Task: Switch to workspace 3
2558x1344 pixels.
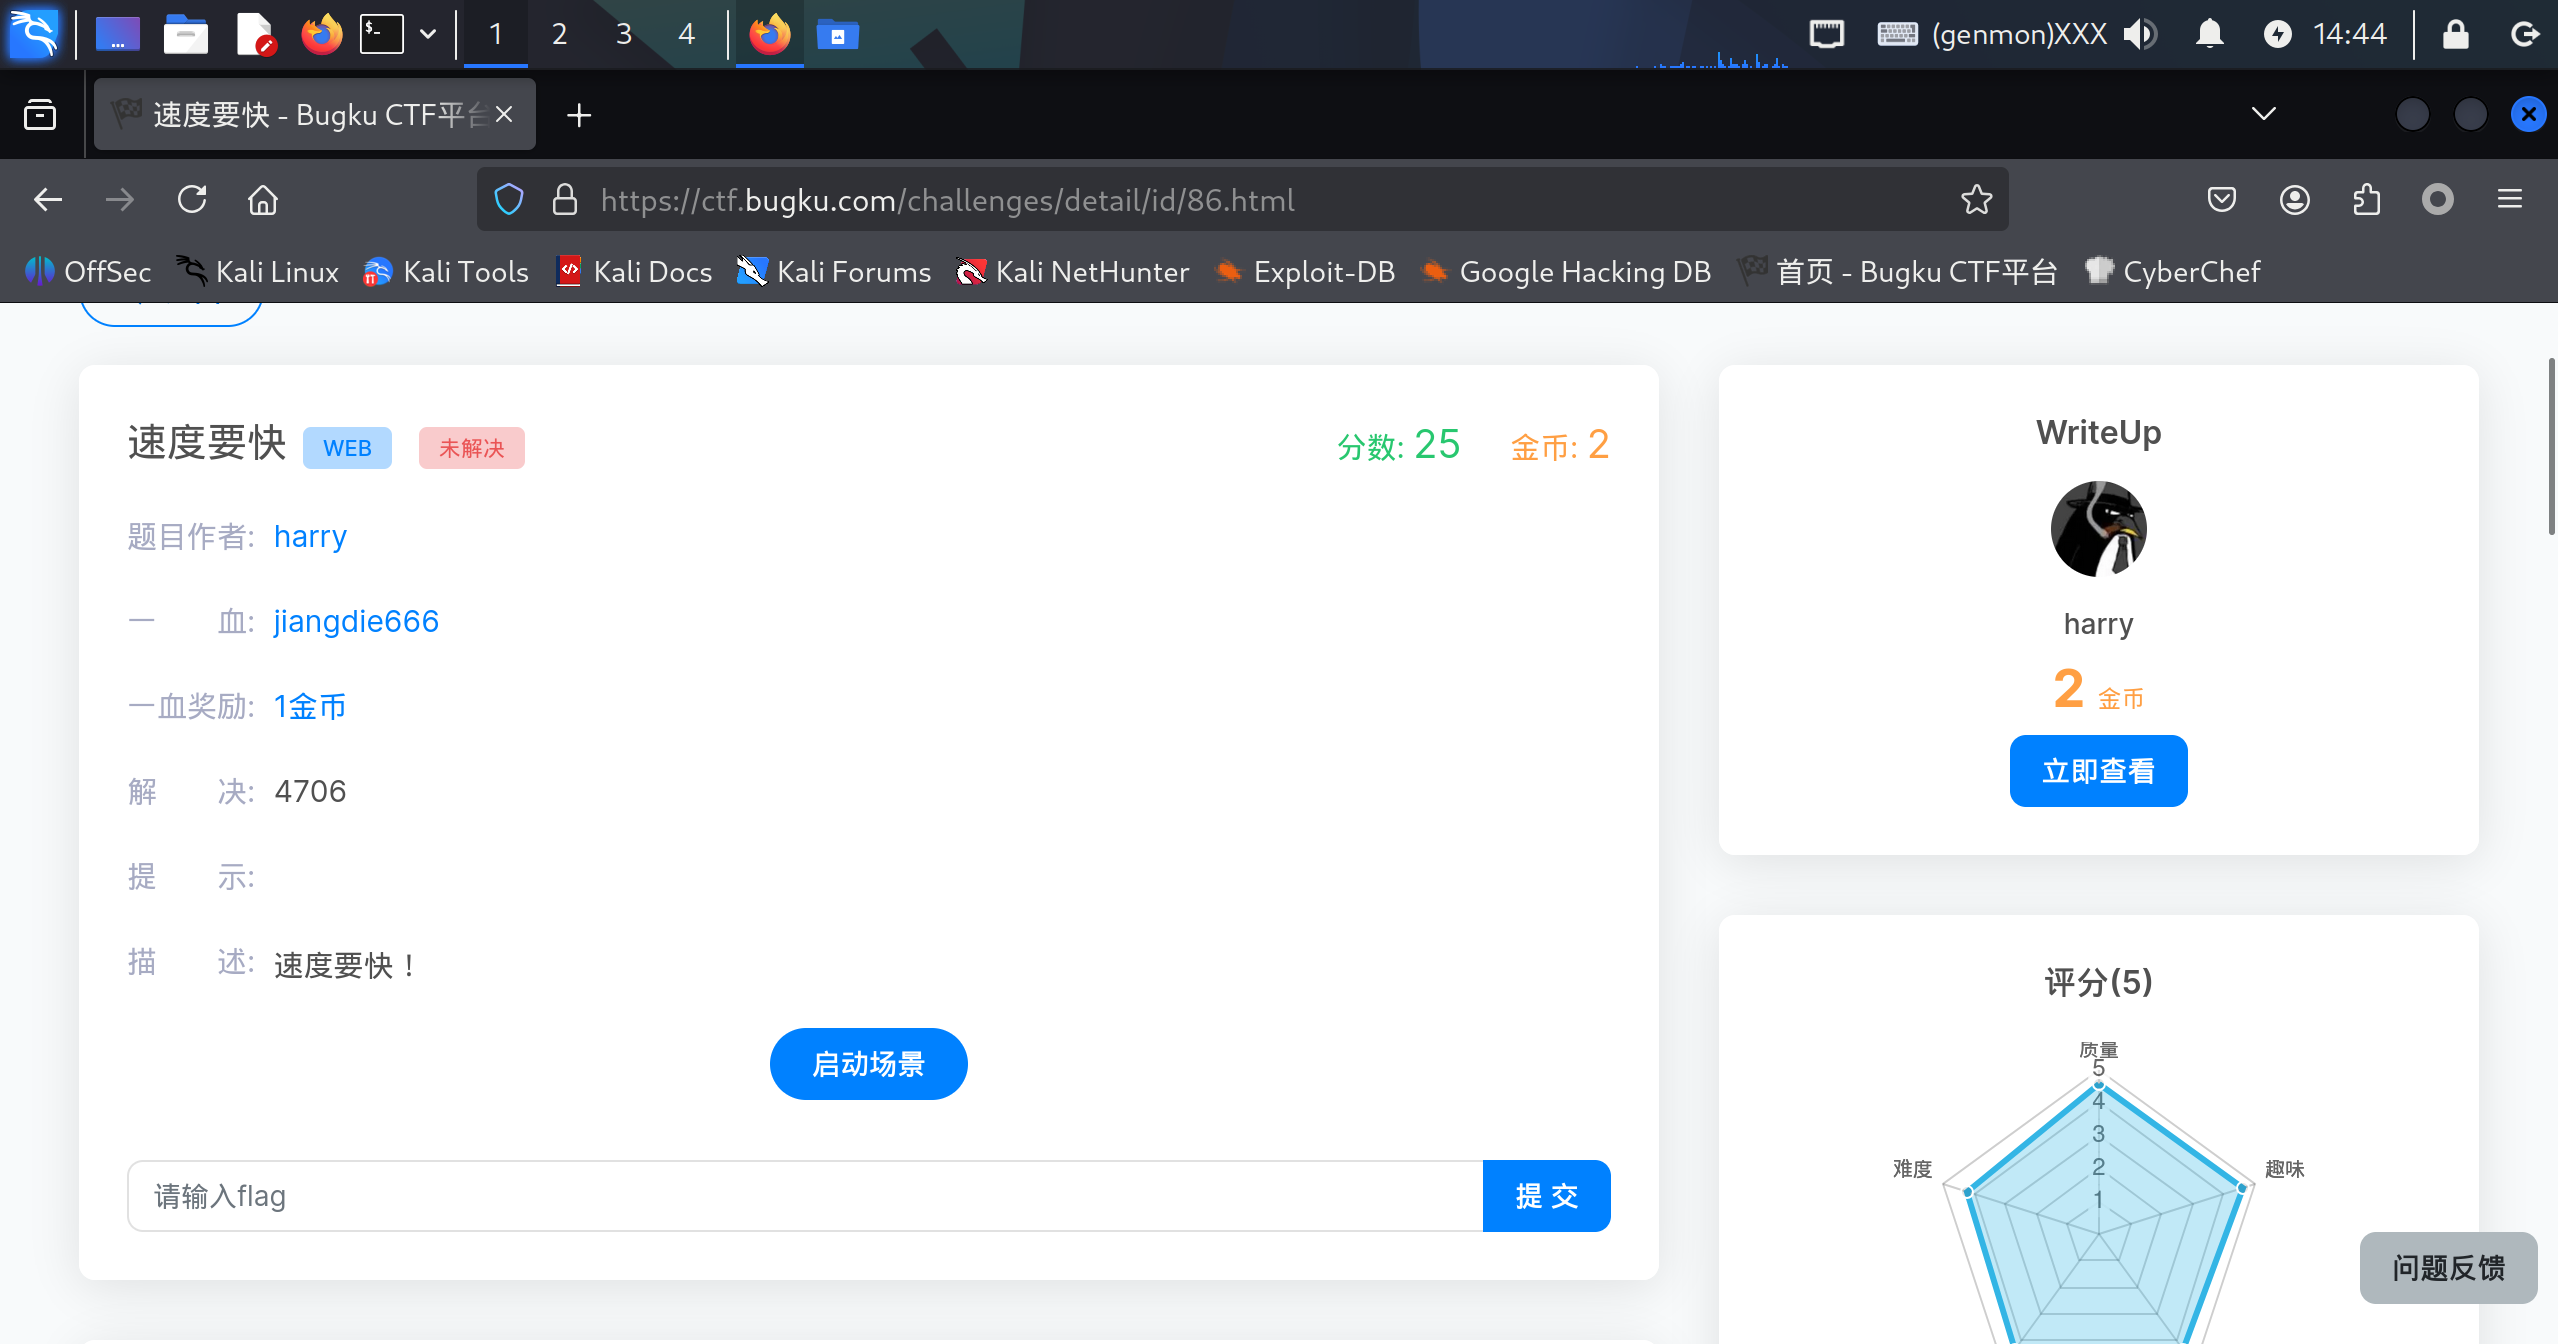Action: [x=623, y=35]
